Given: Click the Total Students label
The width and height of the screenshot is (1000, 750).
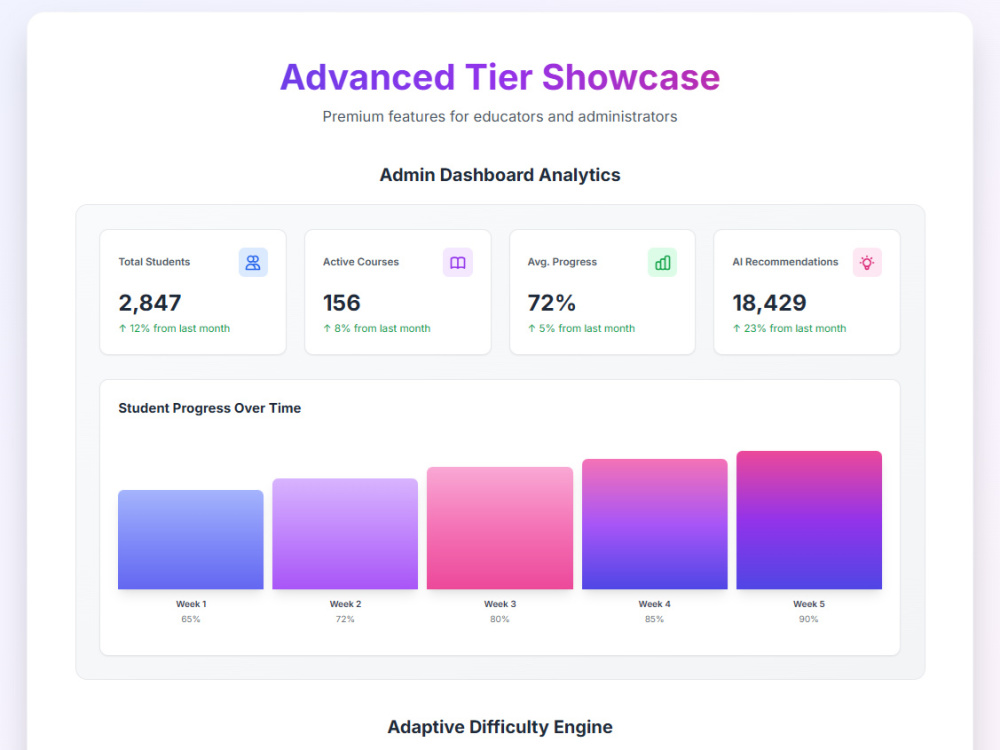Looking at the screenshot, I should click(154, 262).
